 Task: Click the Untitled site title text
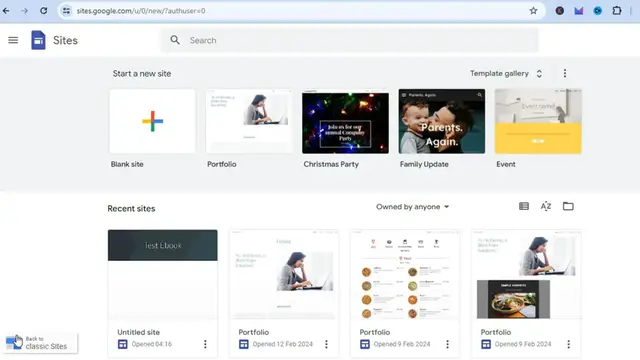(x=139, y=332)
